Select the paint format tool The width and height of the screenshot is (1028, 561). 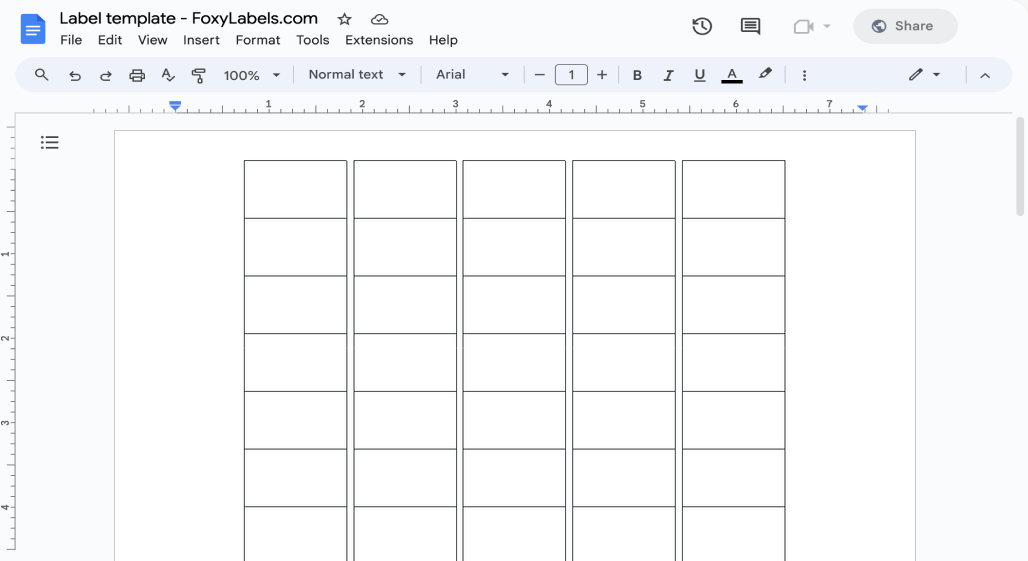198,75
